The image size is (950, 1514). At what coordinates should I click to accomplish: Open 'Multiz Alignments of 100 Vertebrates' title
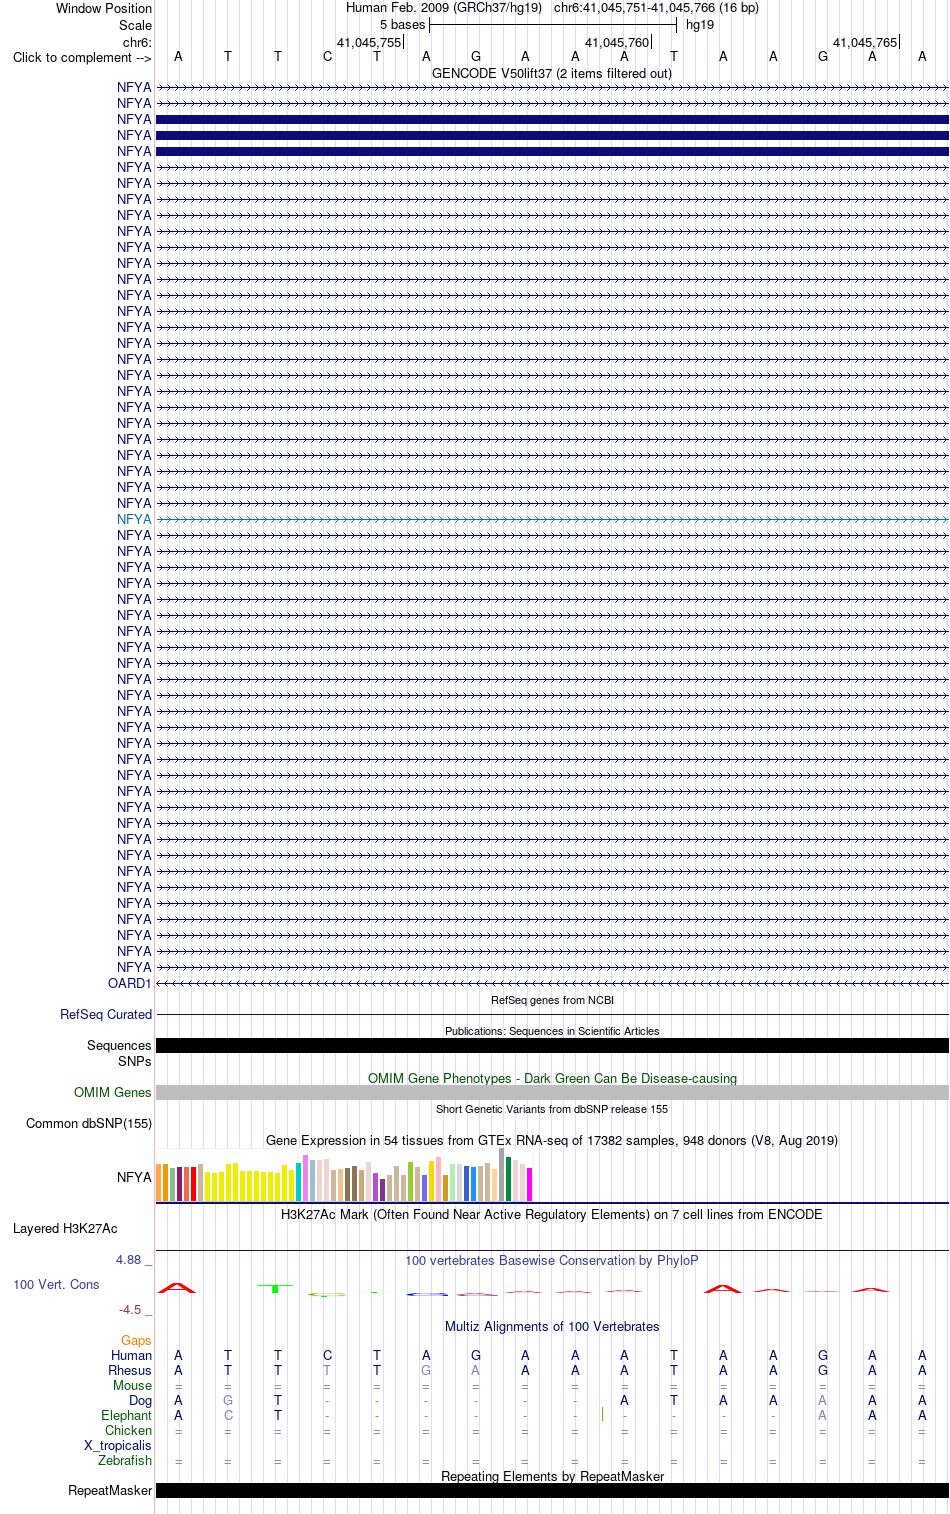(552, 1326)
